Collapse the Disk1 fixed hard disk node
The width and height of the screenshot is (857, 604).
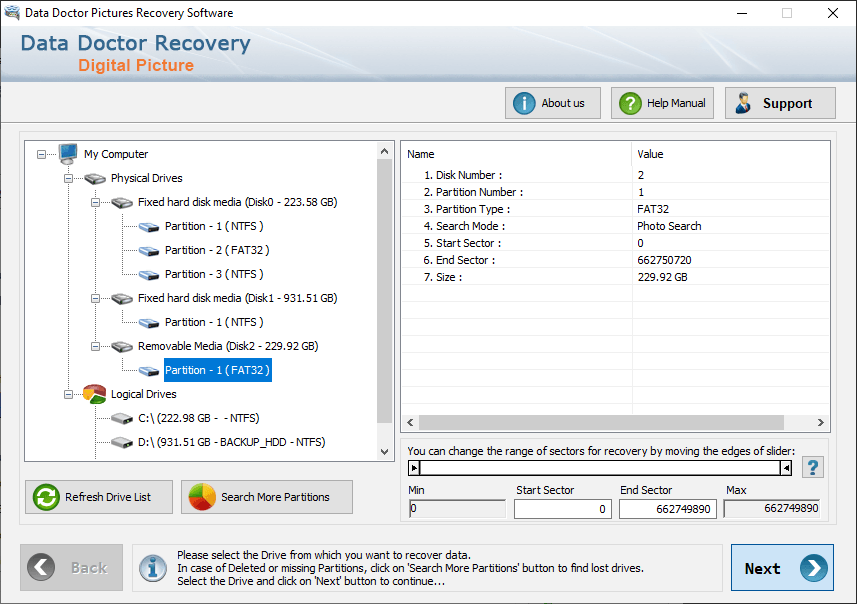[95, 298]
